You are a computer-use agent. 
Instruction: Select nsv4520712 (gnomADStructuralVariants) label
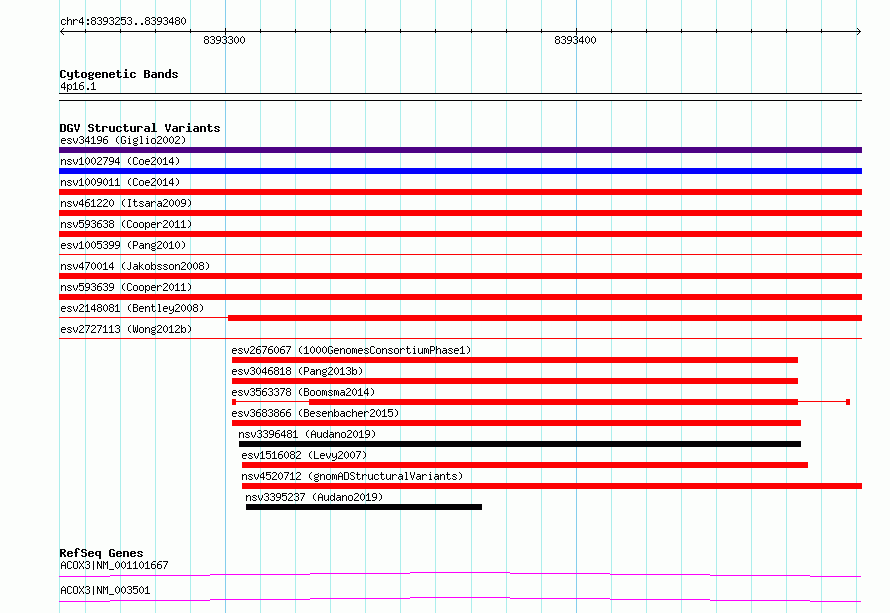(x=352, y=476)
